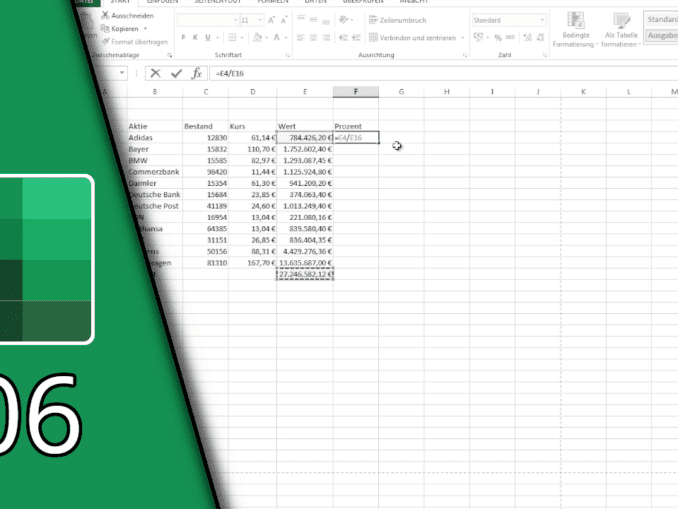
Task: Decrease font size with the smaller A icon
Action: click(x=284, y=20)
